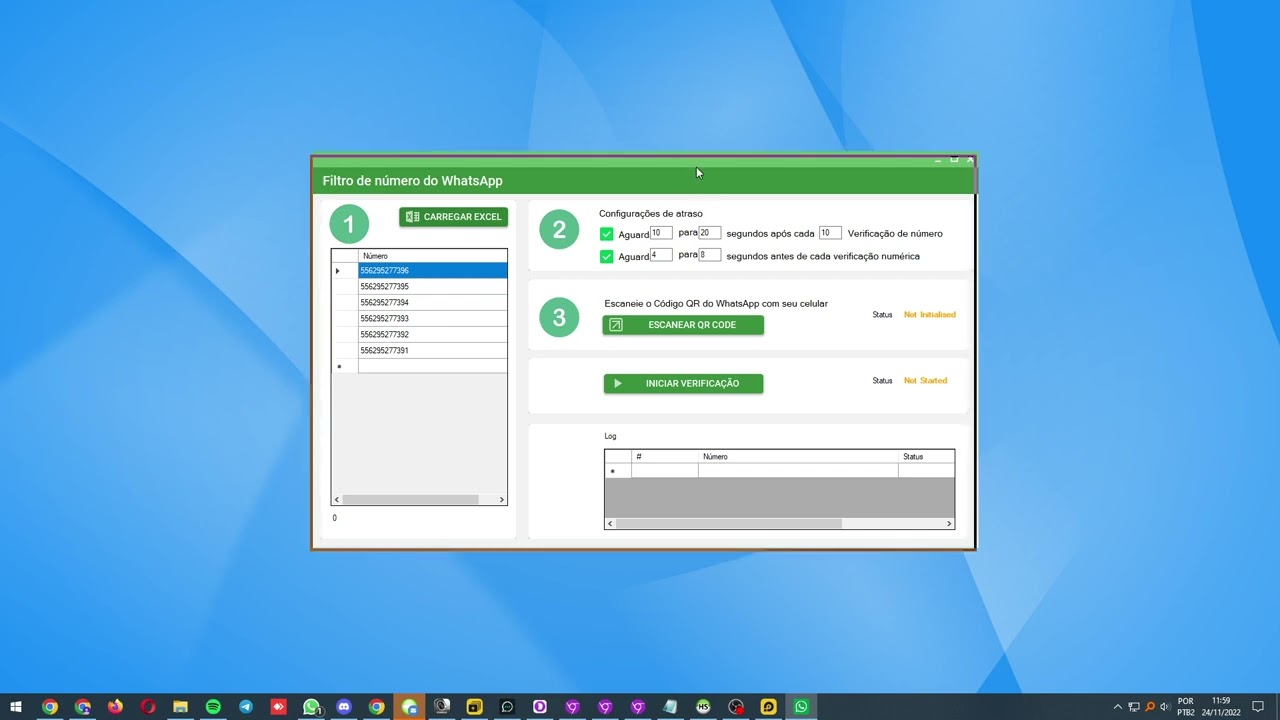Click the input field containing 4
This screenshot has height=720, width=1280.
(x=660, y=255)
